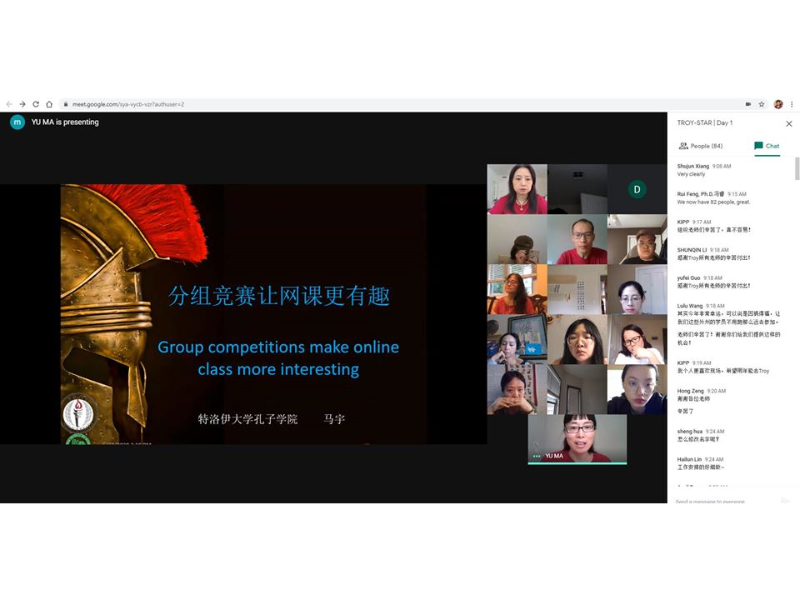Screen dimensions: 800x600
Task: Click the shared presentation slide
Action: click(x=243, y=314)
